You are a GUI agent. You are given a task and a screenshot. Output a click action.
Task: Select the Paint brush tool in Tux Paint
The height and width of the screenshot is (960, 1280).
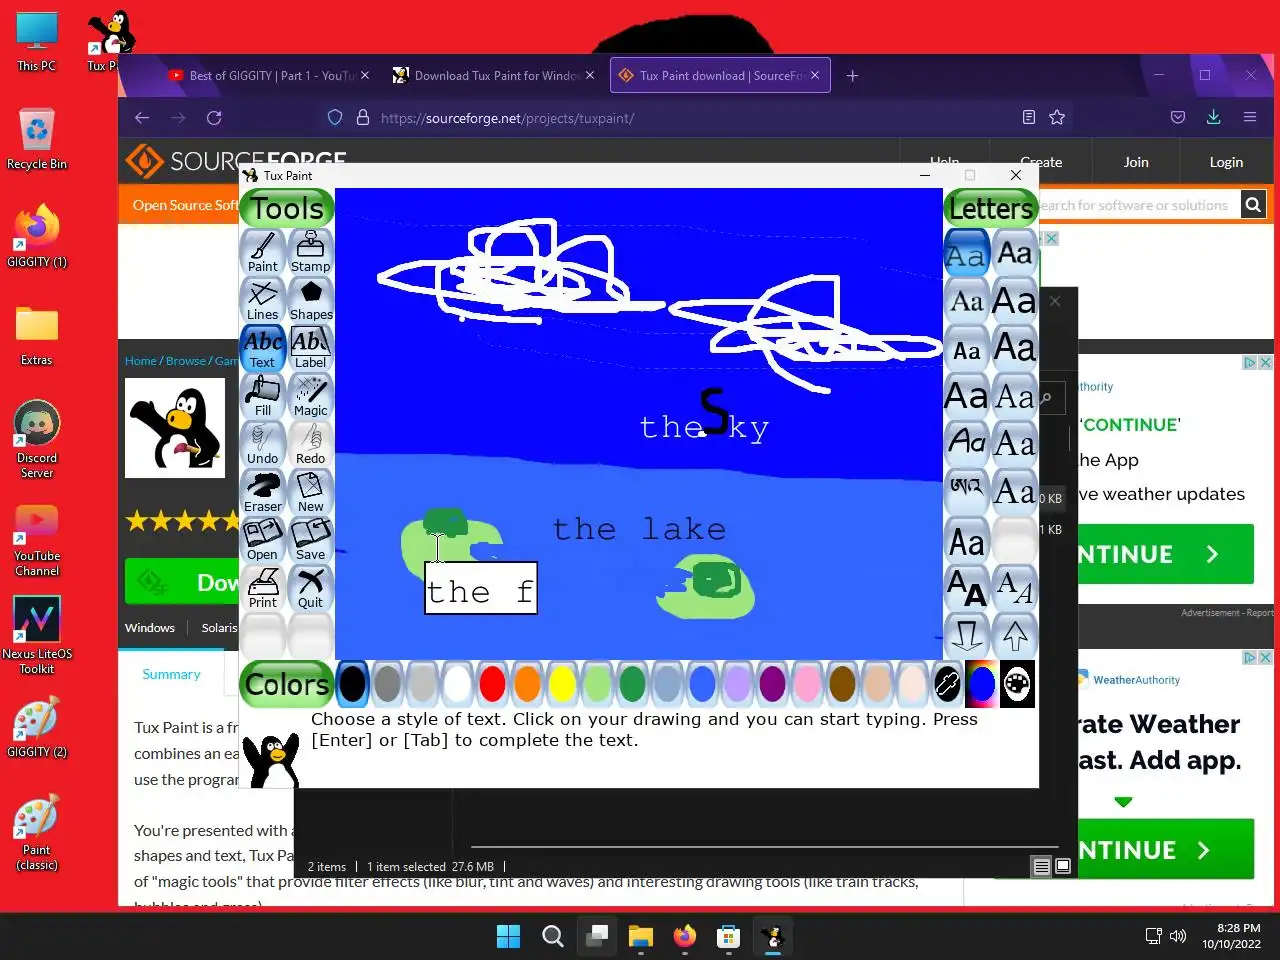click(263, 252)
